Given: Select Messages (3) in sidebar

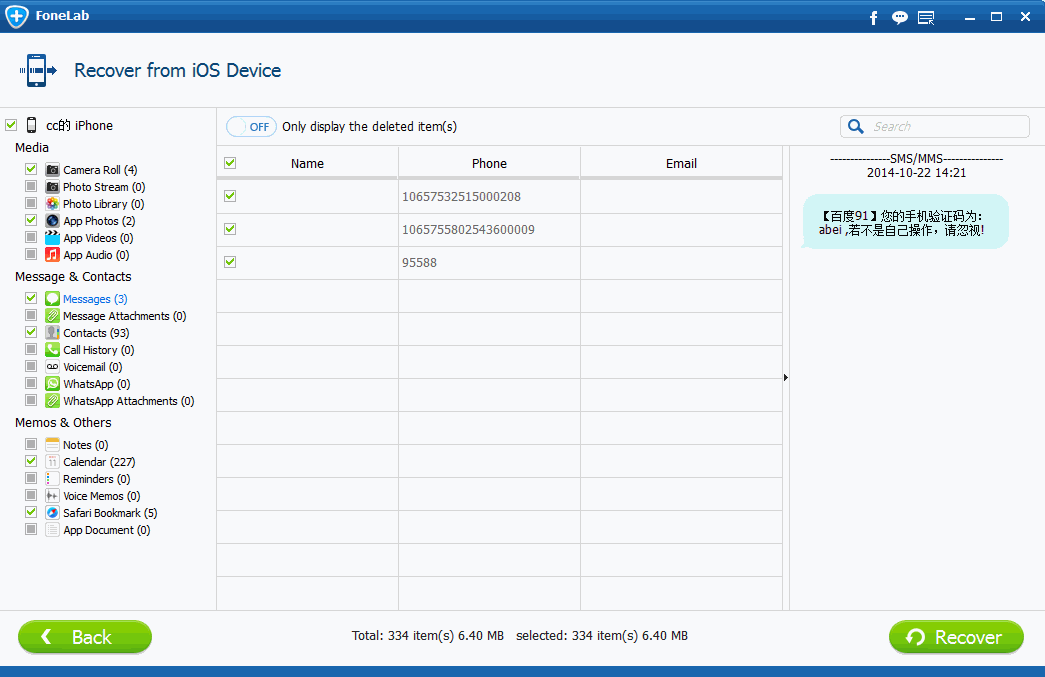Looking at the screenshot, I should click(94, 299).
